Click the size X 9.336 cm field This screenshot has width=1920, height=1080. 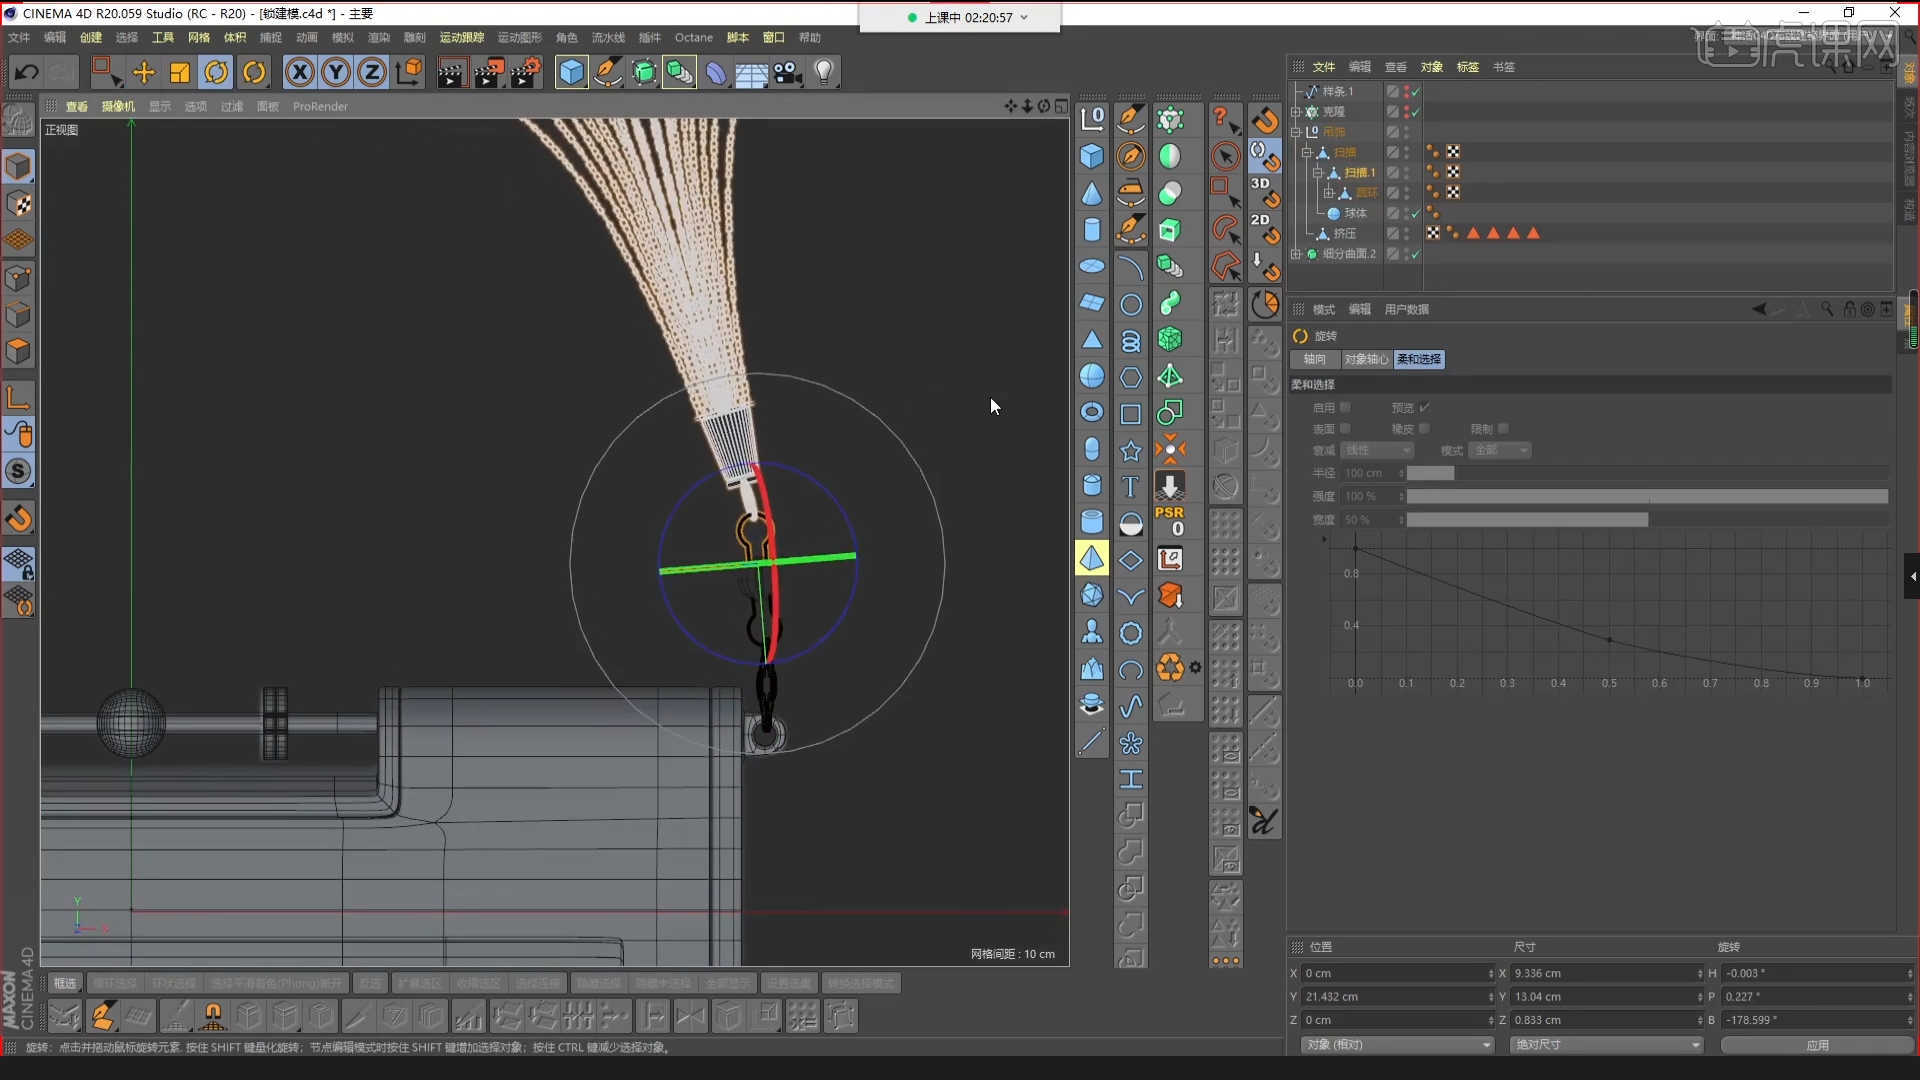pos(1605,973)
